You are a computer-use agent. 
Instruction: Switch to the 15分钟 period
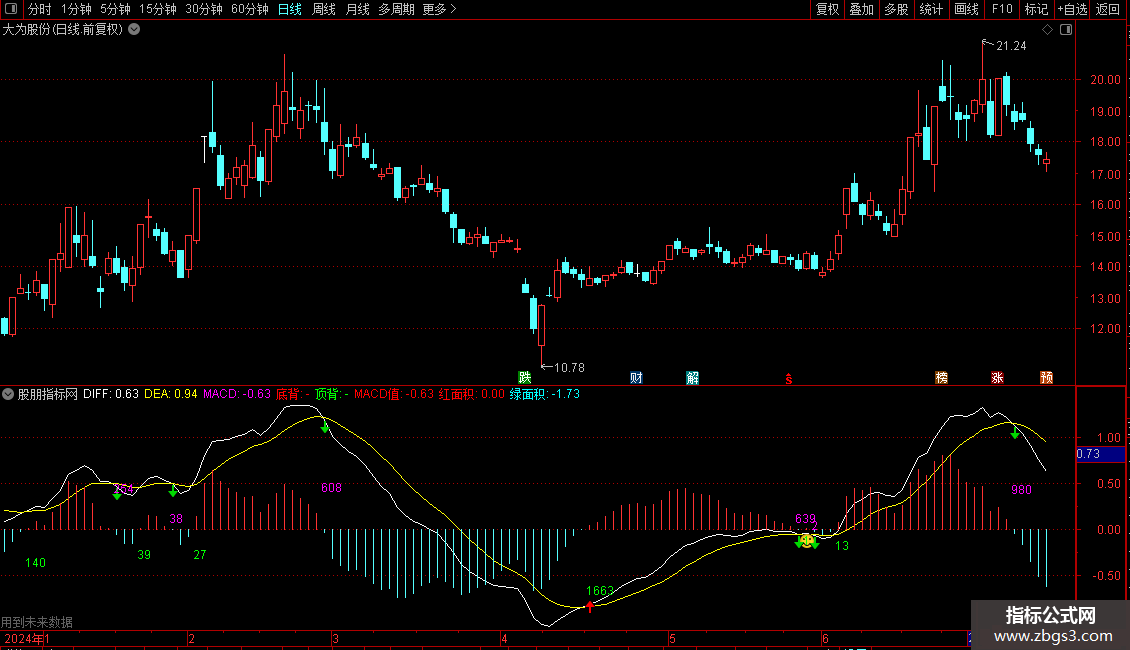(x=158, y=9)
